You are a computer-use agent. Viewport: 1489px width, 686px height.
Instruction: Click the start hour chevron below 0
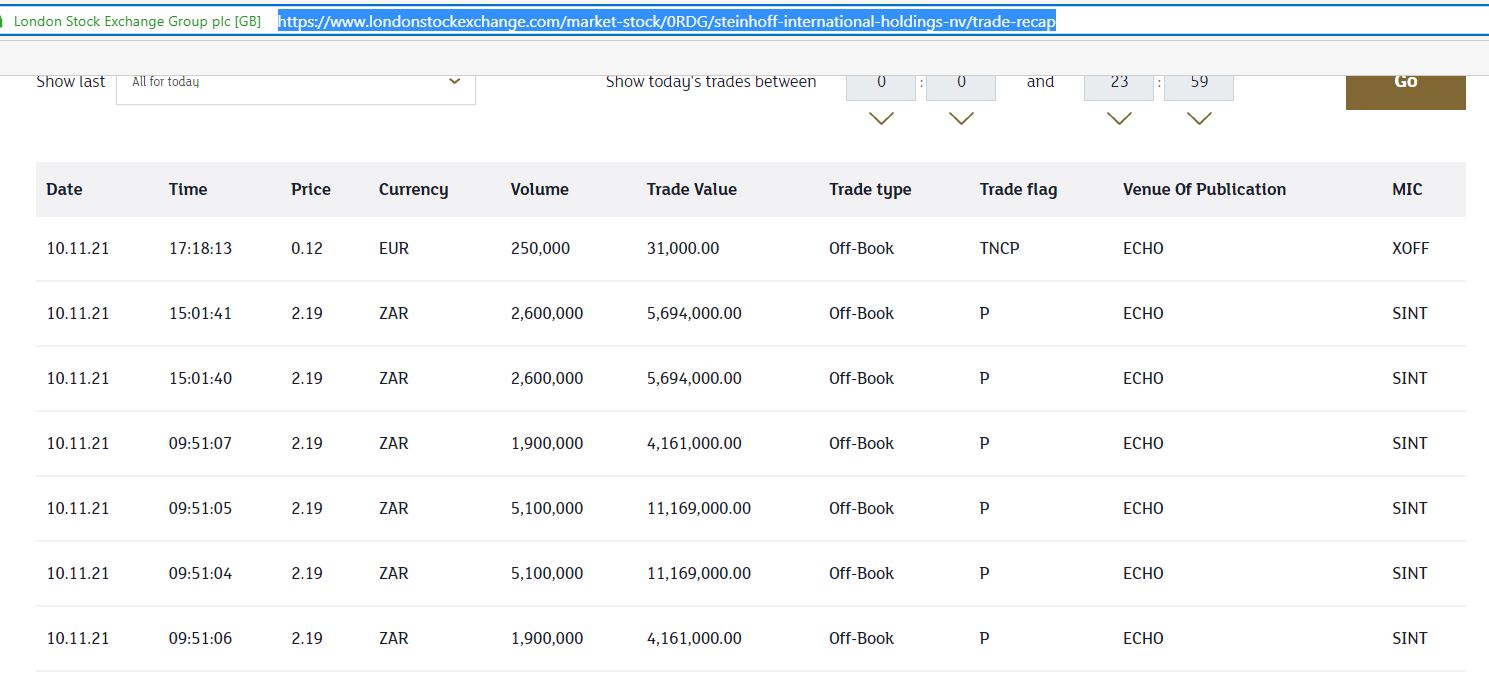[x=881, y=119]
